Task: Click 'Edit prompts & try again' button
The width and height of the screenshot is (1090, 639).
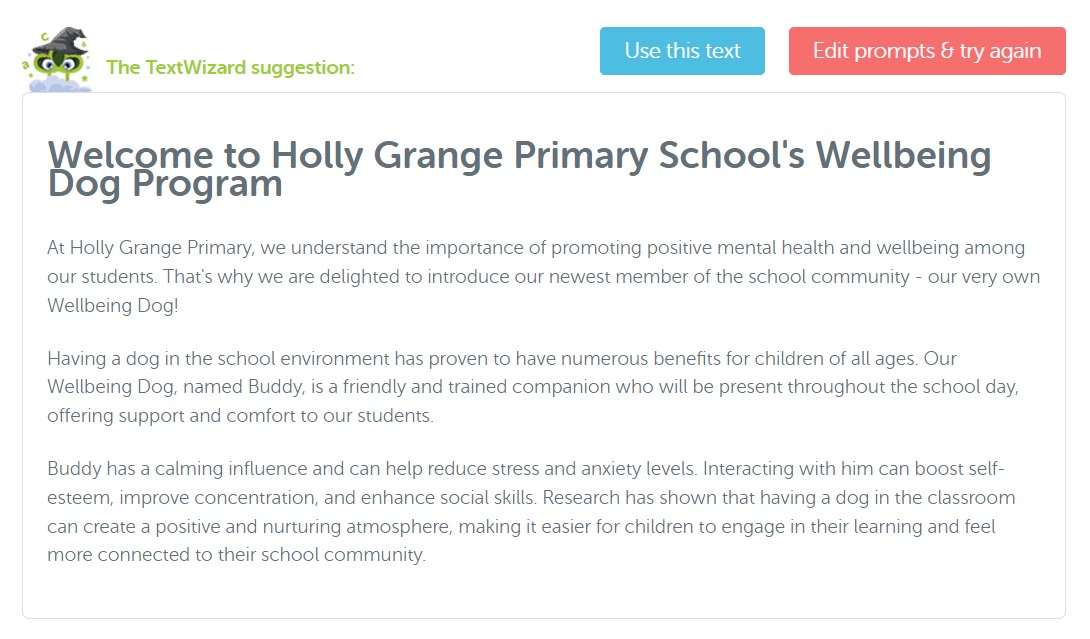Action: 927,51
